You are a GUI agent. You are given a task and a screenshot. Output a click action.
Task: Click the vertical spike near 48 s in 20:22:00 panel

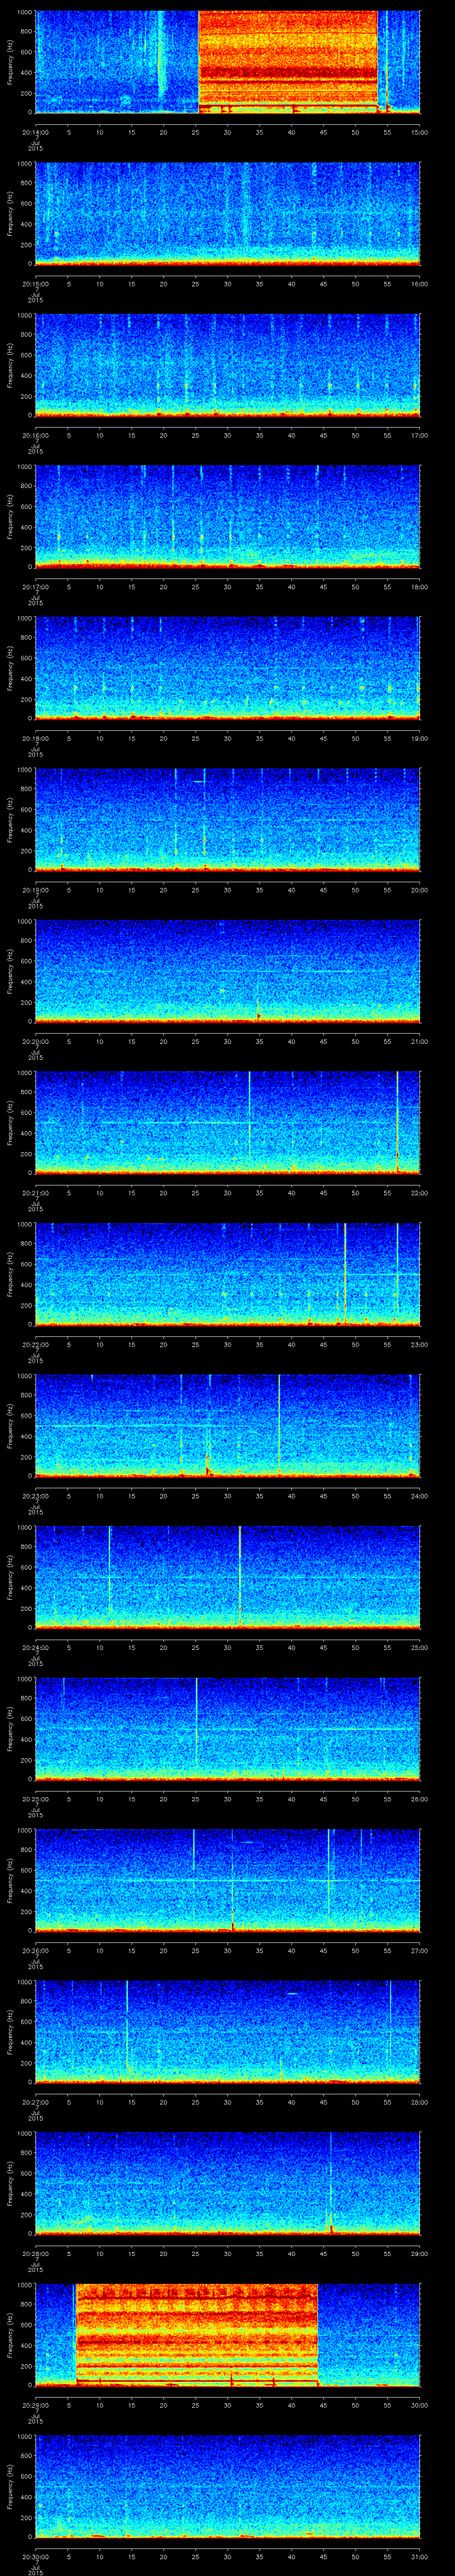pos(345,1274)
